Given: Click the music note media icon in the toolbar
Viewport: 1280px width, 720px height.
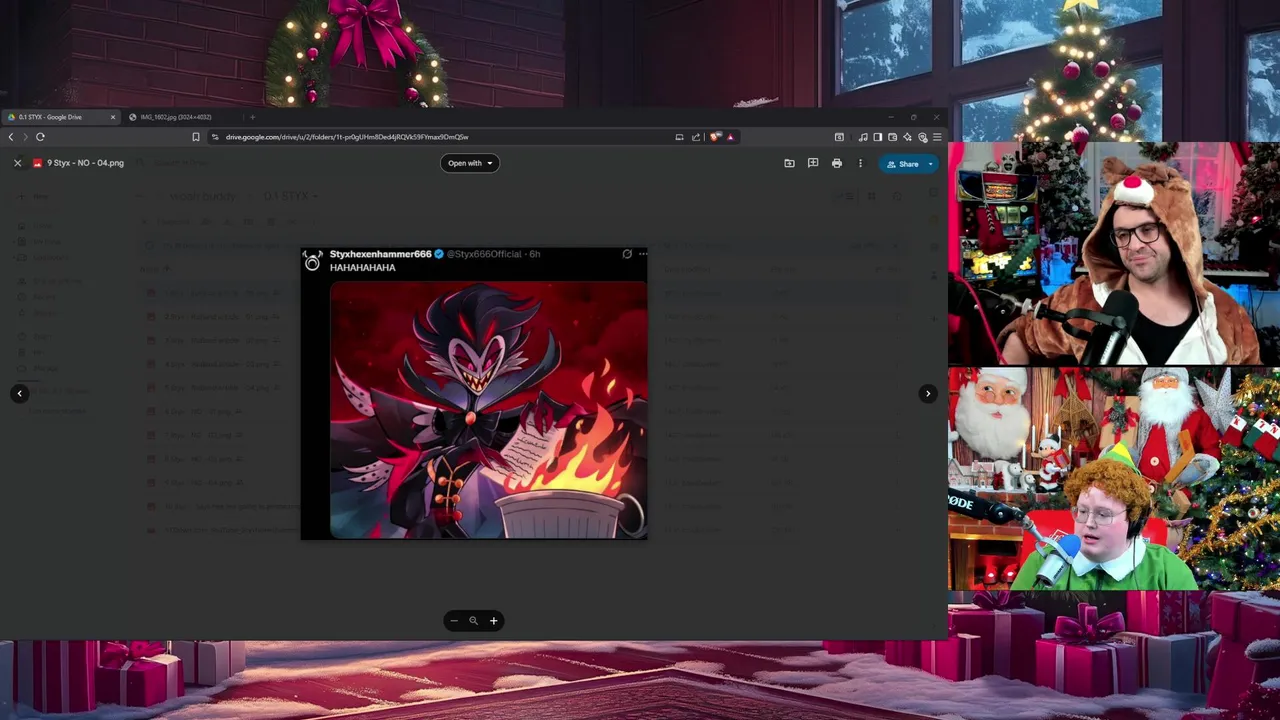Looking at the screenshot, I should pyautogui.click(x=863, y=137).
